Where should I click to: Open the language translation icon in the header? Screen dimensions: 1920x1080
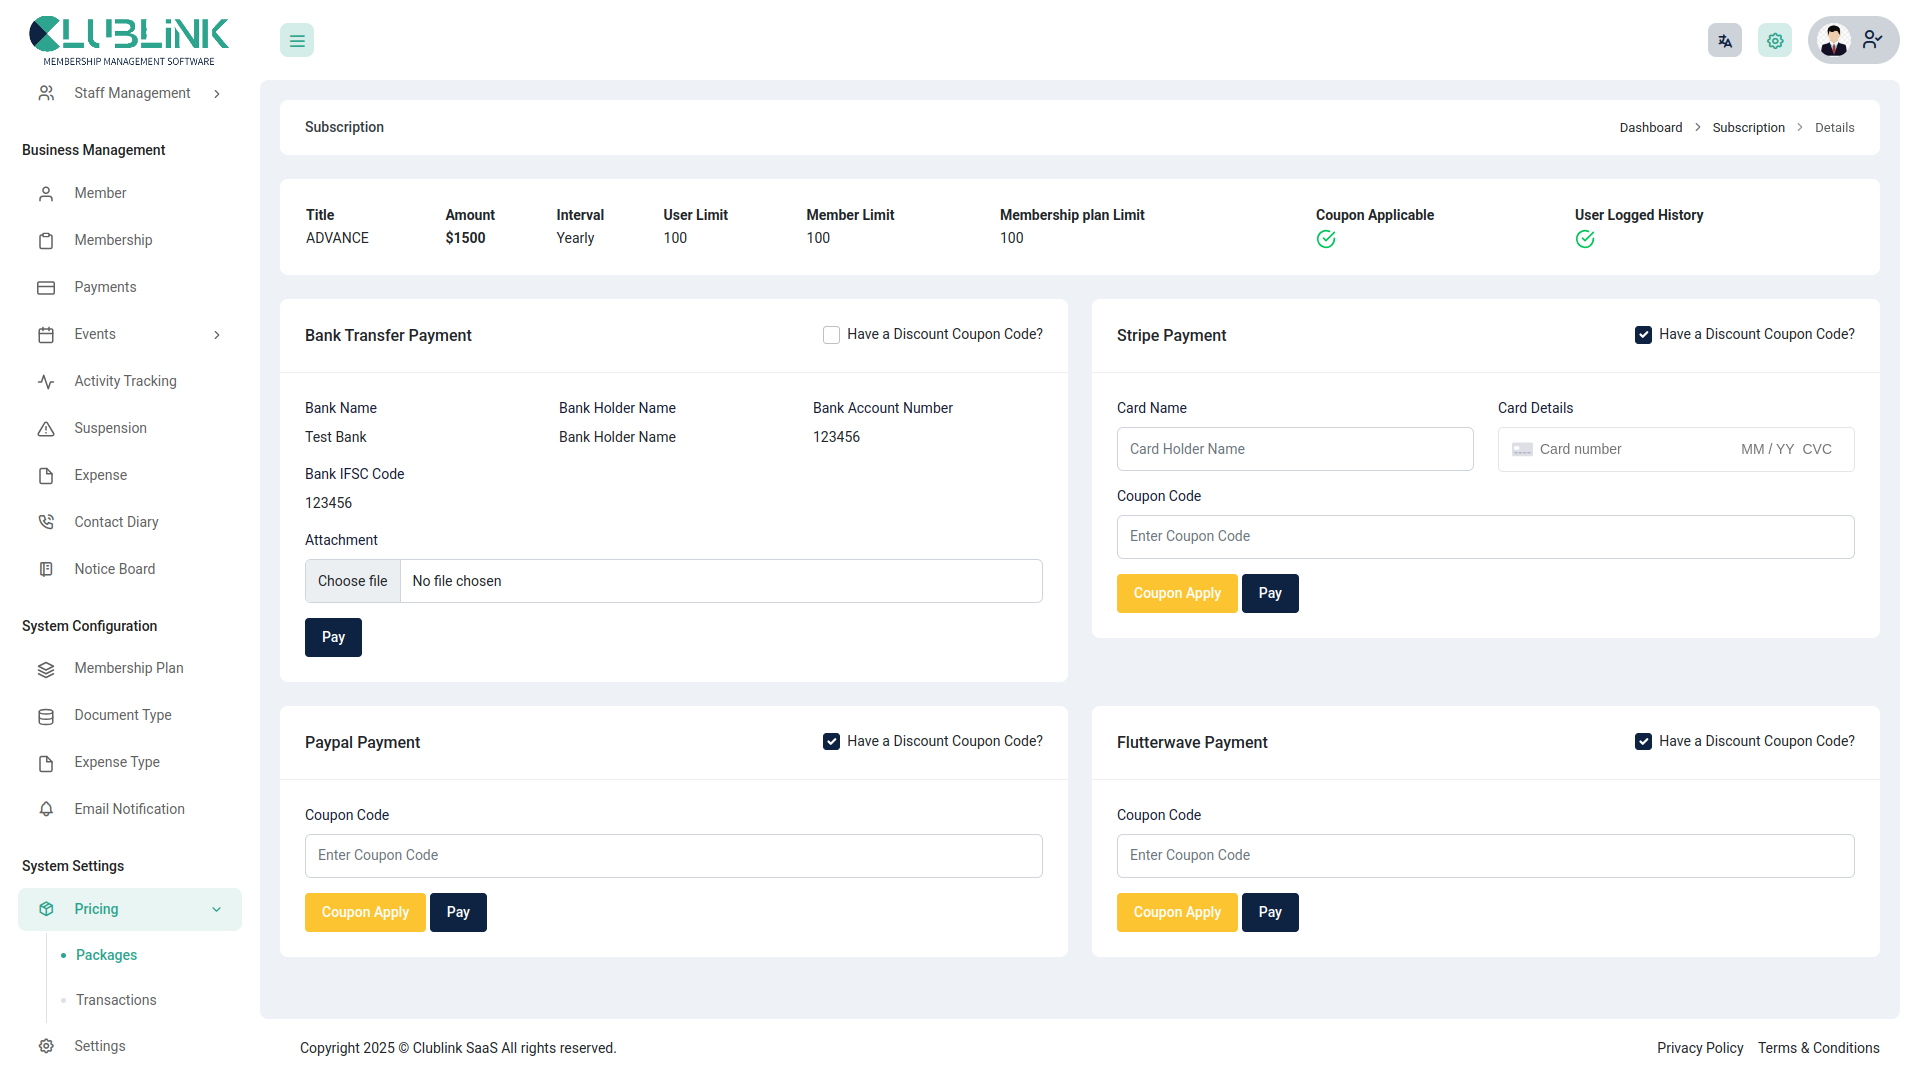coord(1724,40)
